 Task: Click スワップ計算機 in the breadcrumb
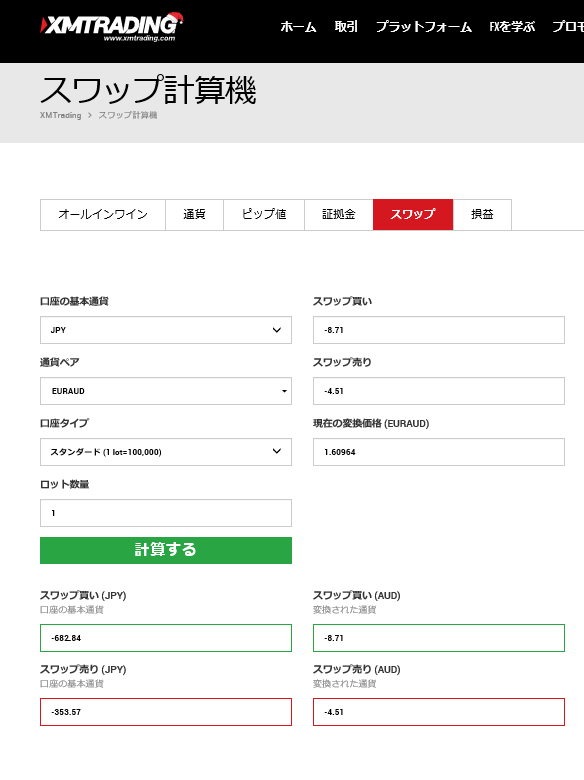(x=127, y=115)
